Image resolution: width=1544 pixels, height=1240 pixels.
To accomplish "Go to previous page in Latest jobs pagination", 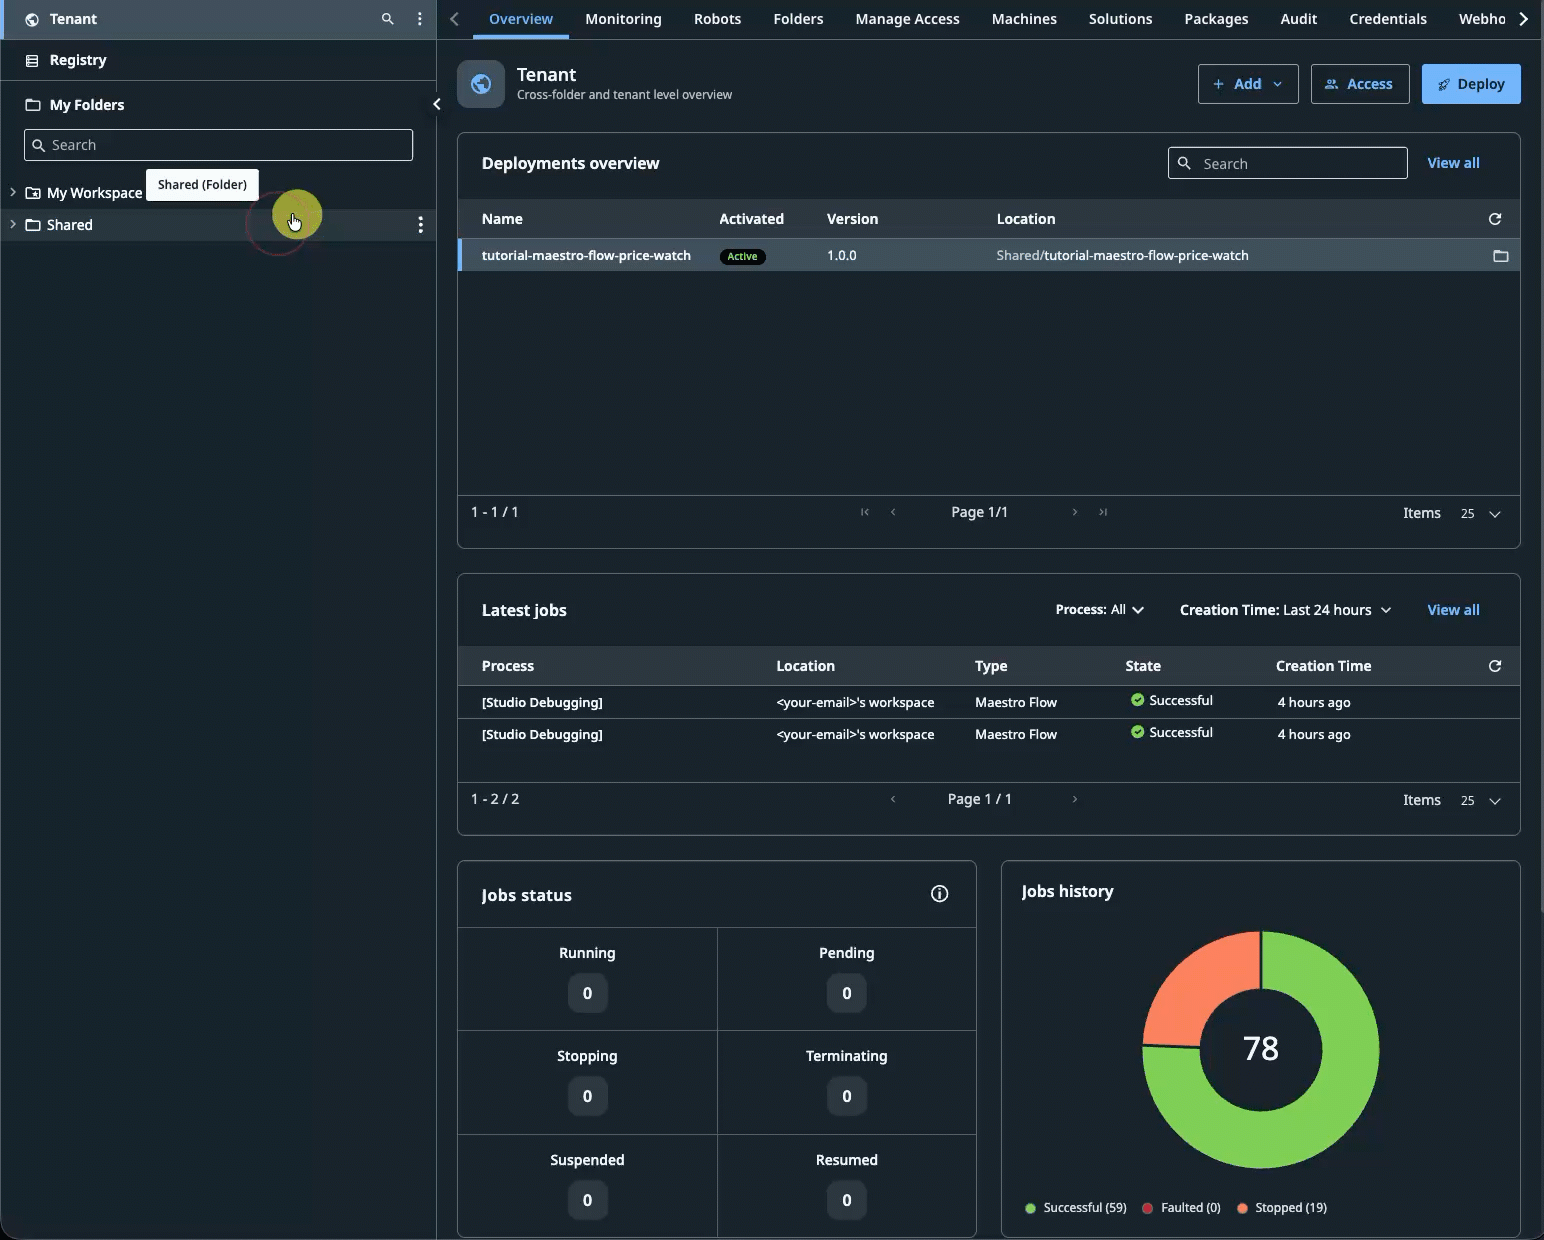I will pos(893,799).
